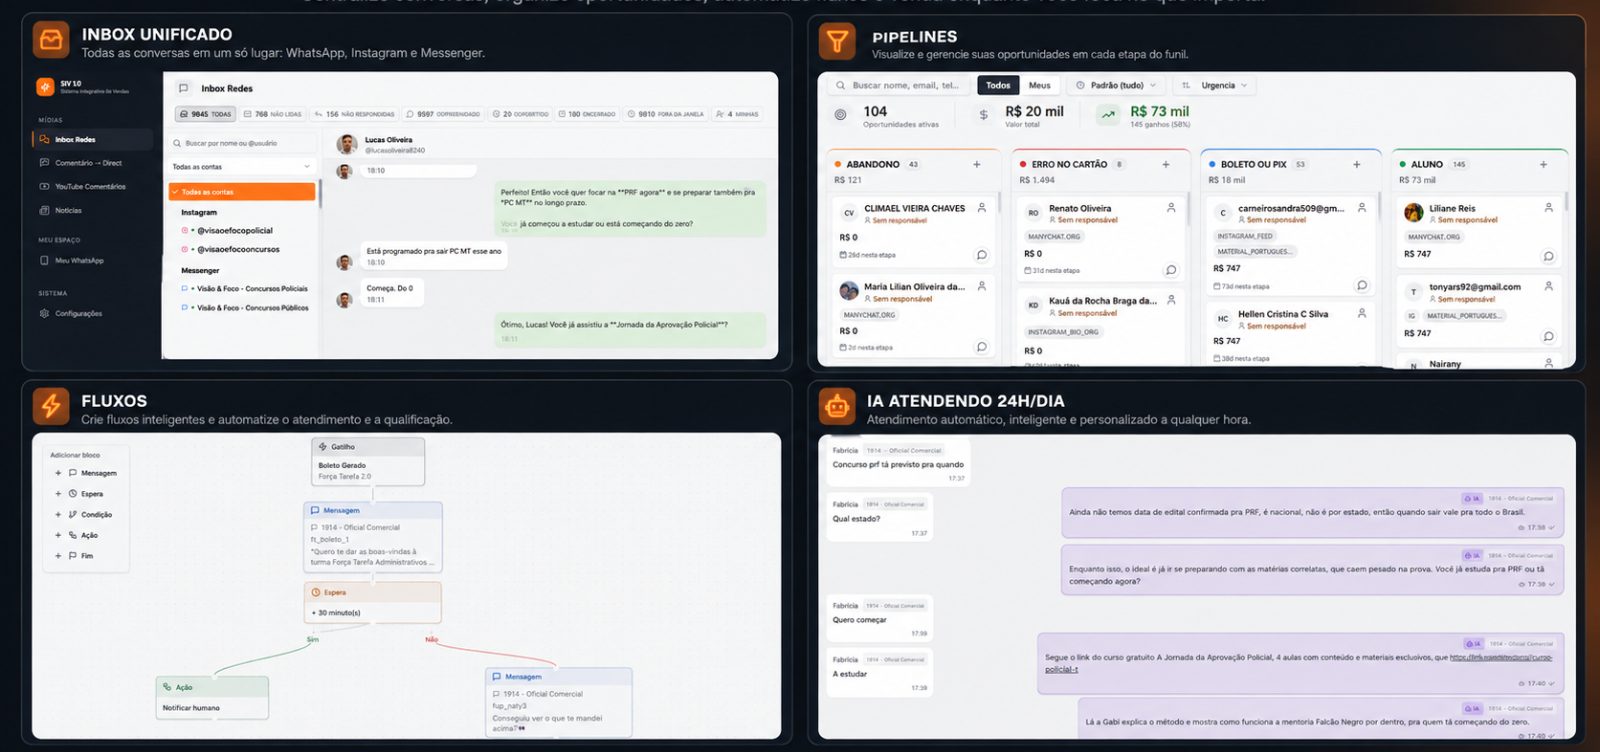Viewport: 1600px width, 752px height.
Task: Select 9845 TODAS filter tab
Action: pyautogui.click(x=205, y=114)
